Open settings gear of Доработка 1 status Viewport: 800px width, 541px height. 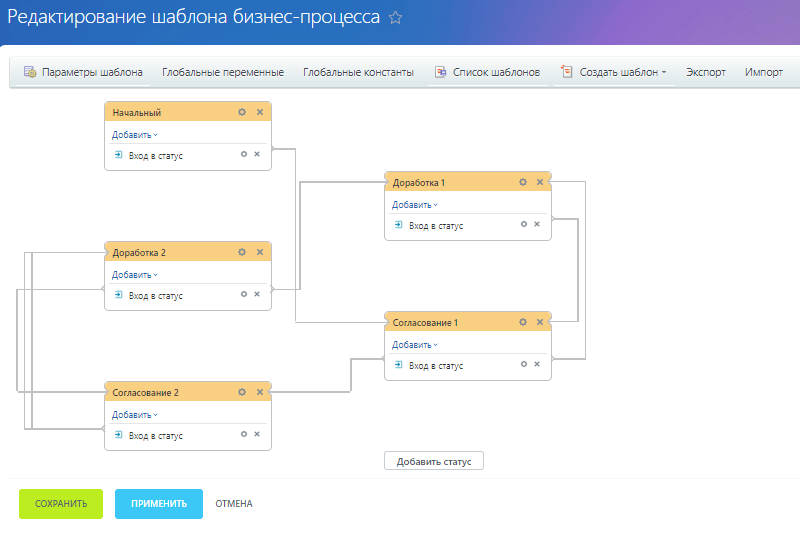pos(522,182)
